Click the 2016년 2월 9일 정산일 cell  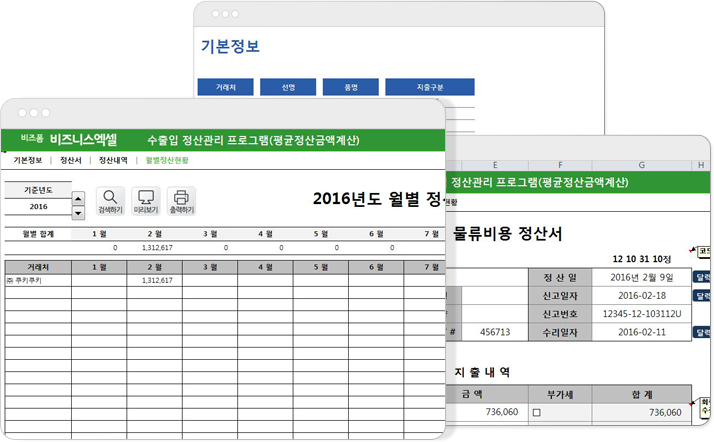(642, 277)
